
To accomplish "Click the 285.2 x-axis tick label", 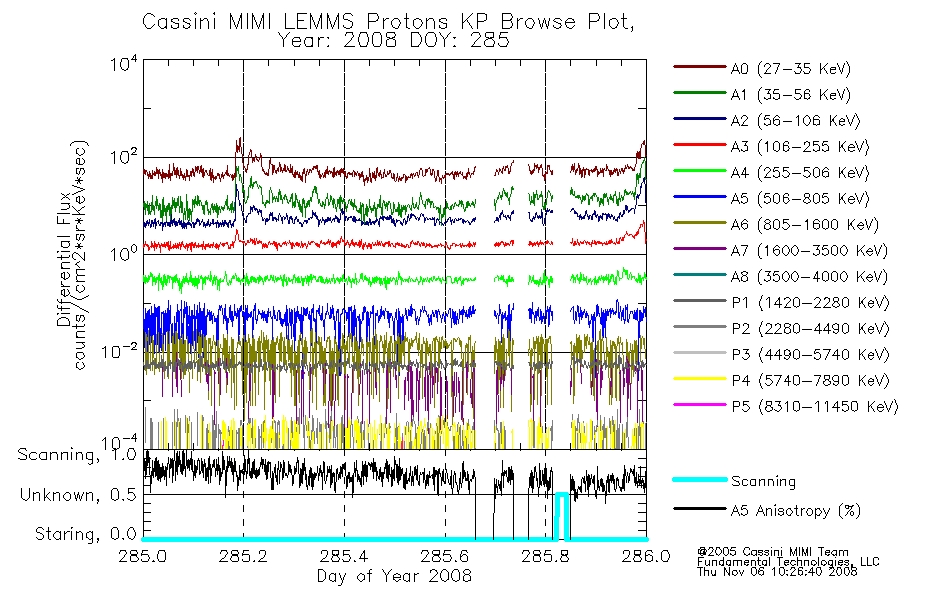I will point(243,556).
